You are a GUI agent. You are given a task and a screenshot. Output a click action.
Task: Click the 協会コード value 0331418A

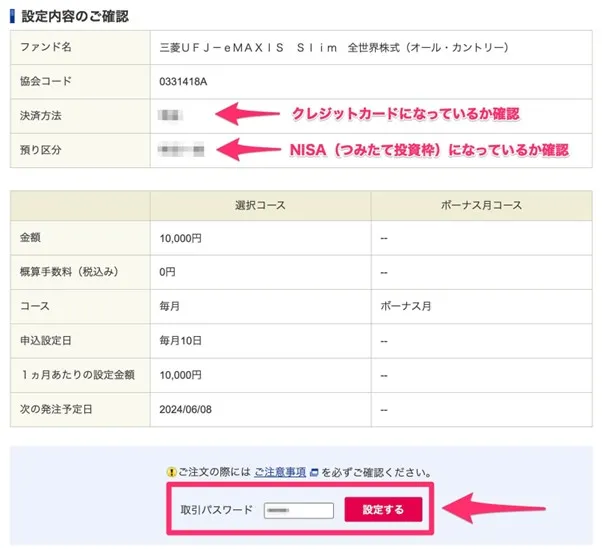[183, 81]
